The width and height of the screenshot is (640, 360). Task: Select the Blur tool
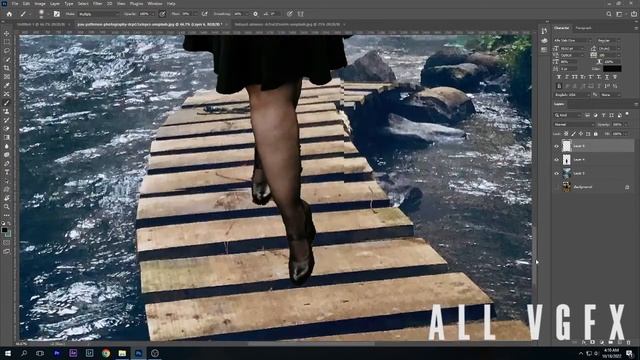[7, 146]
